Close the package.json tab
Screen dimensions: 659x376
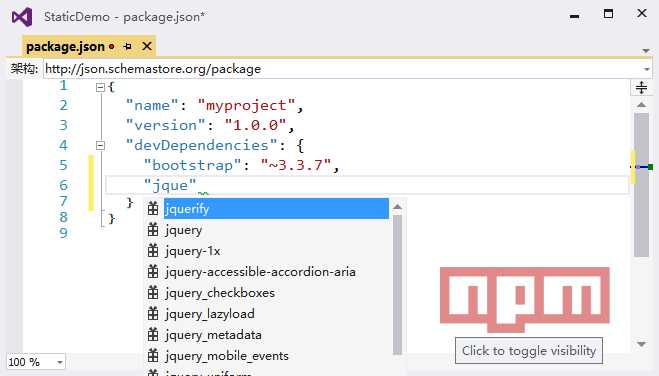coord(147,46)
